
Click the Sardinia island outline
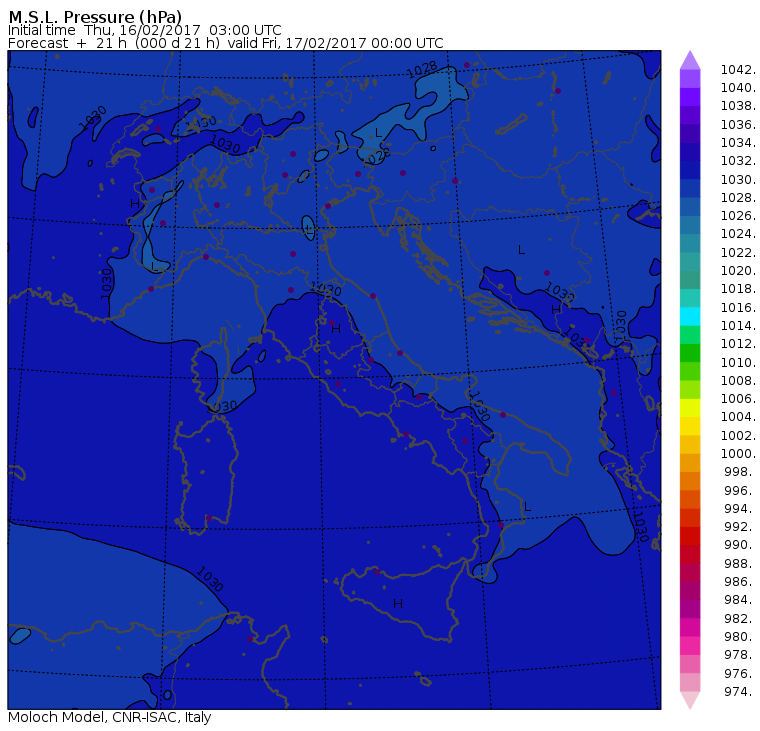pyautogui.click(x=206, y=474)
